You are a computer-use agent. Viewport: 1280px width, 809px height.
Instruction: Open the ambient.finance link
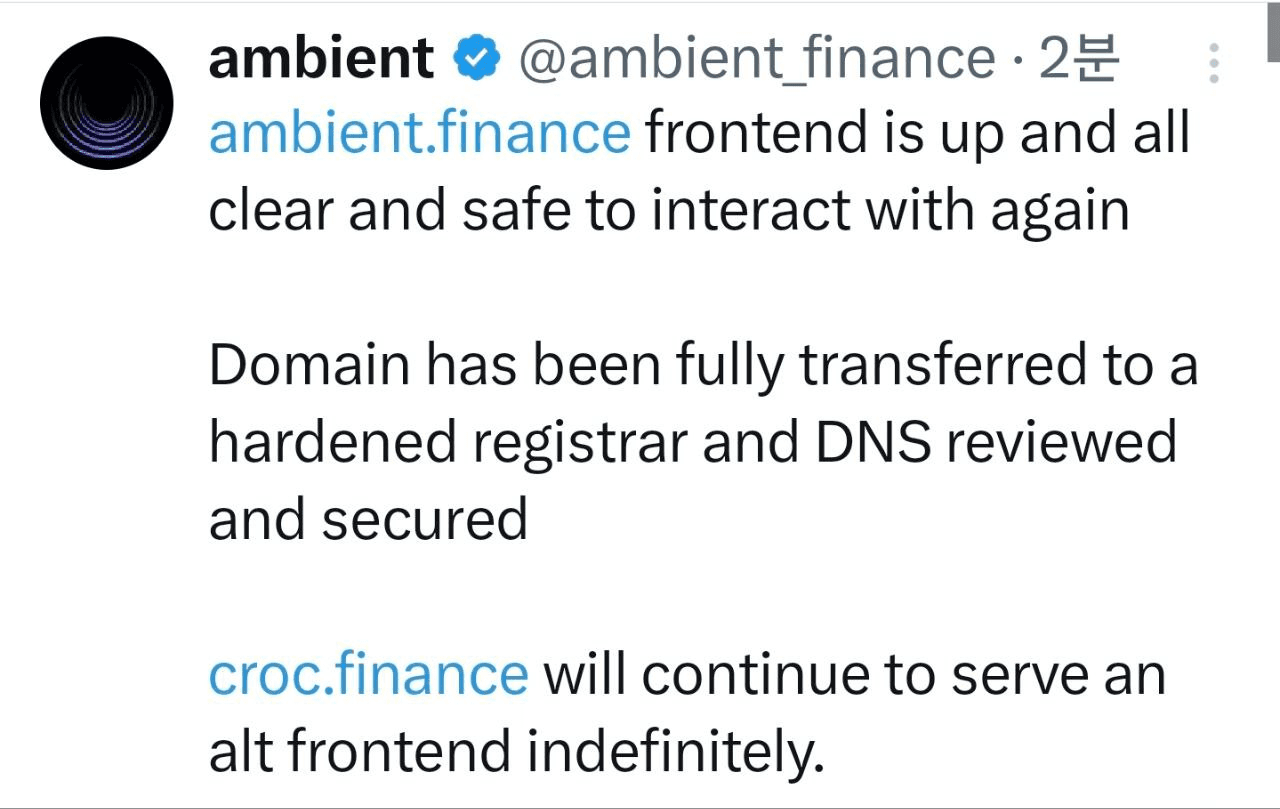click(x=419, y=133)
